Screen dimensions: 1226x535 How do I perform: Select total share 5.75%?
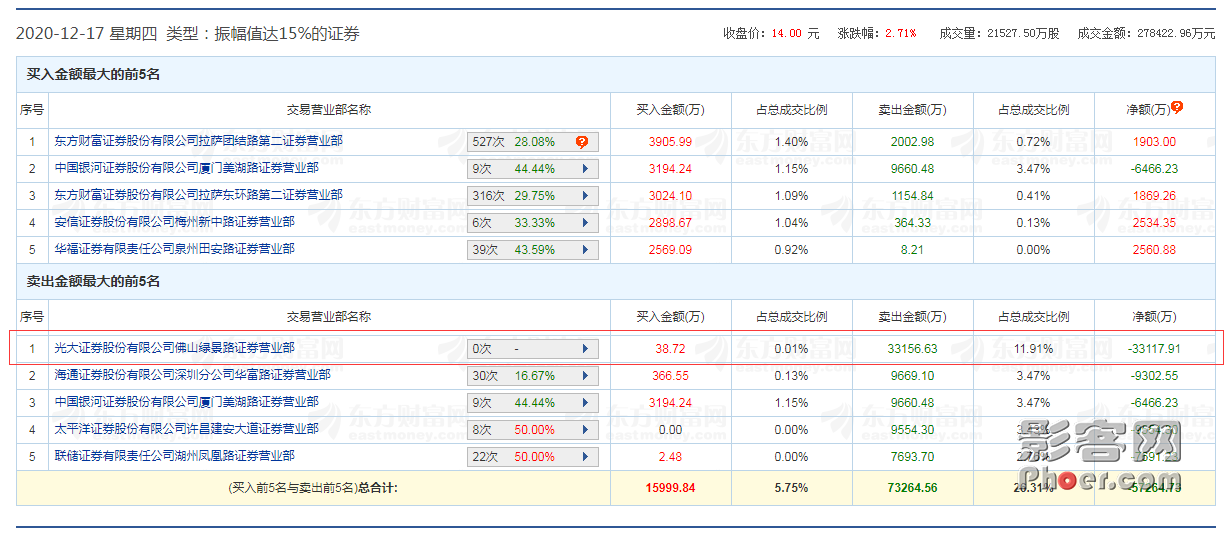pyautogui.click(x=790, y=488)
